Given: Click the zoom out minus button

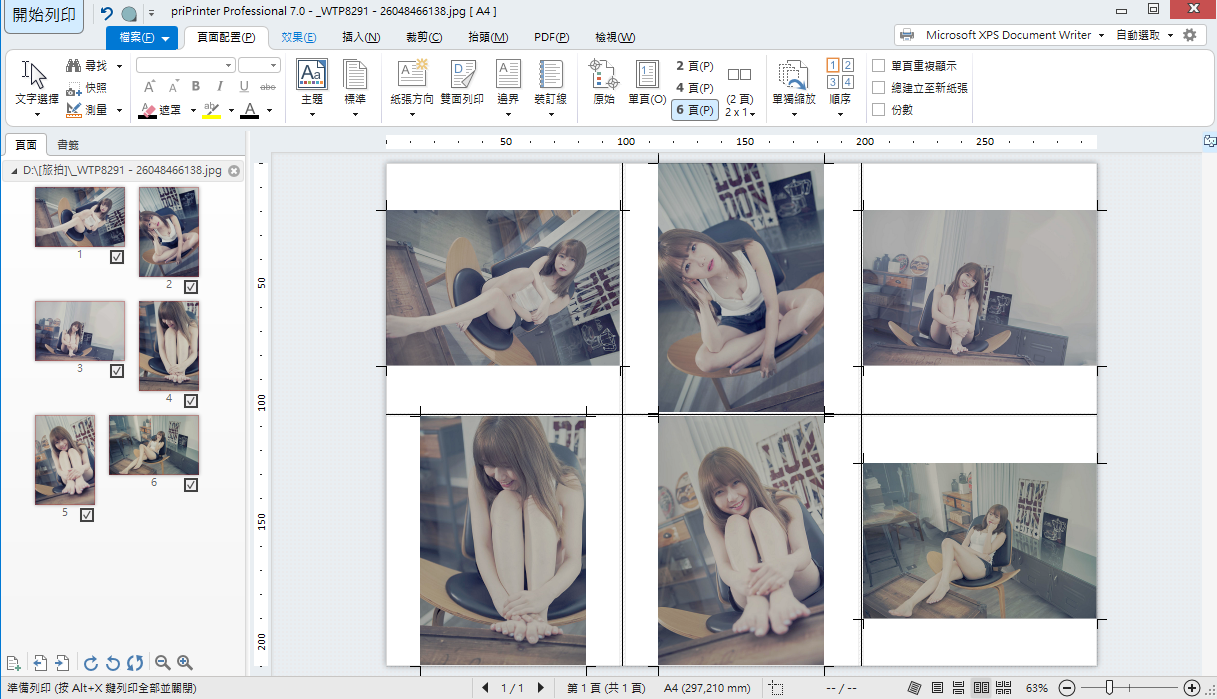Looking at the screenshot, I should (1067, 688).
